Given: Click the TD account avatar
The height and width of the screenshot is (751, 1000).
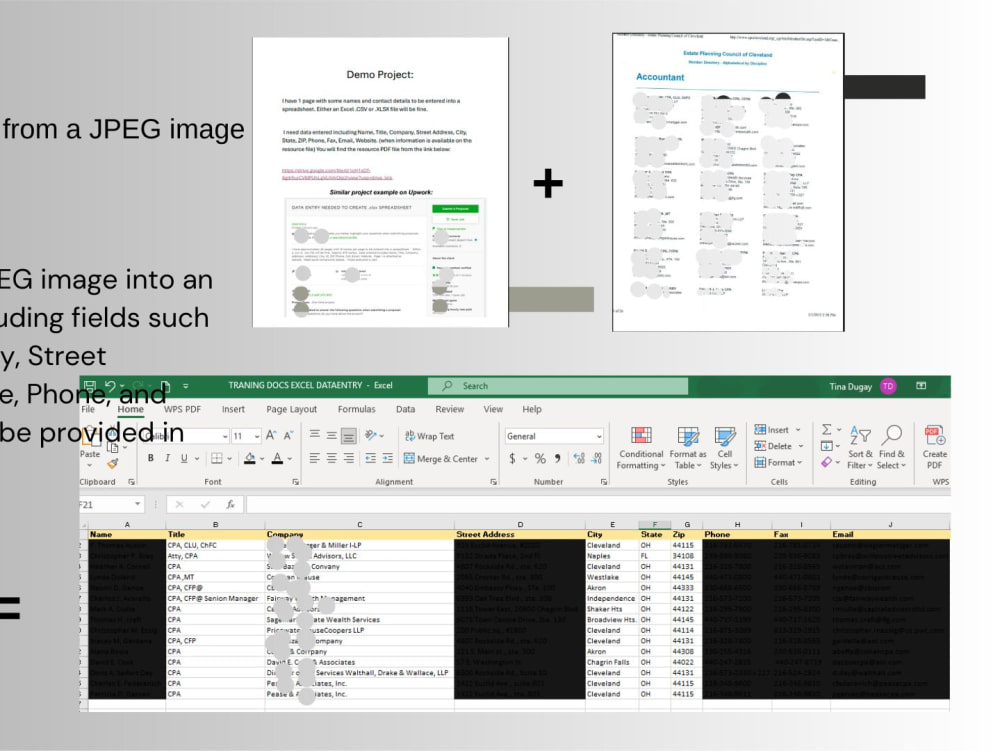Looking at the screenshot, I should (888, 386).
